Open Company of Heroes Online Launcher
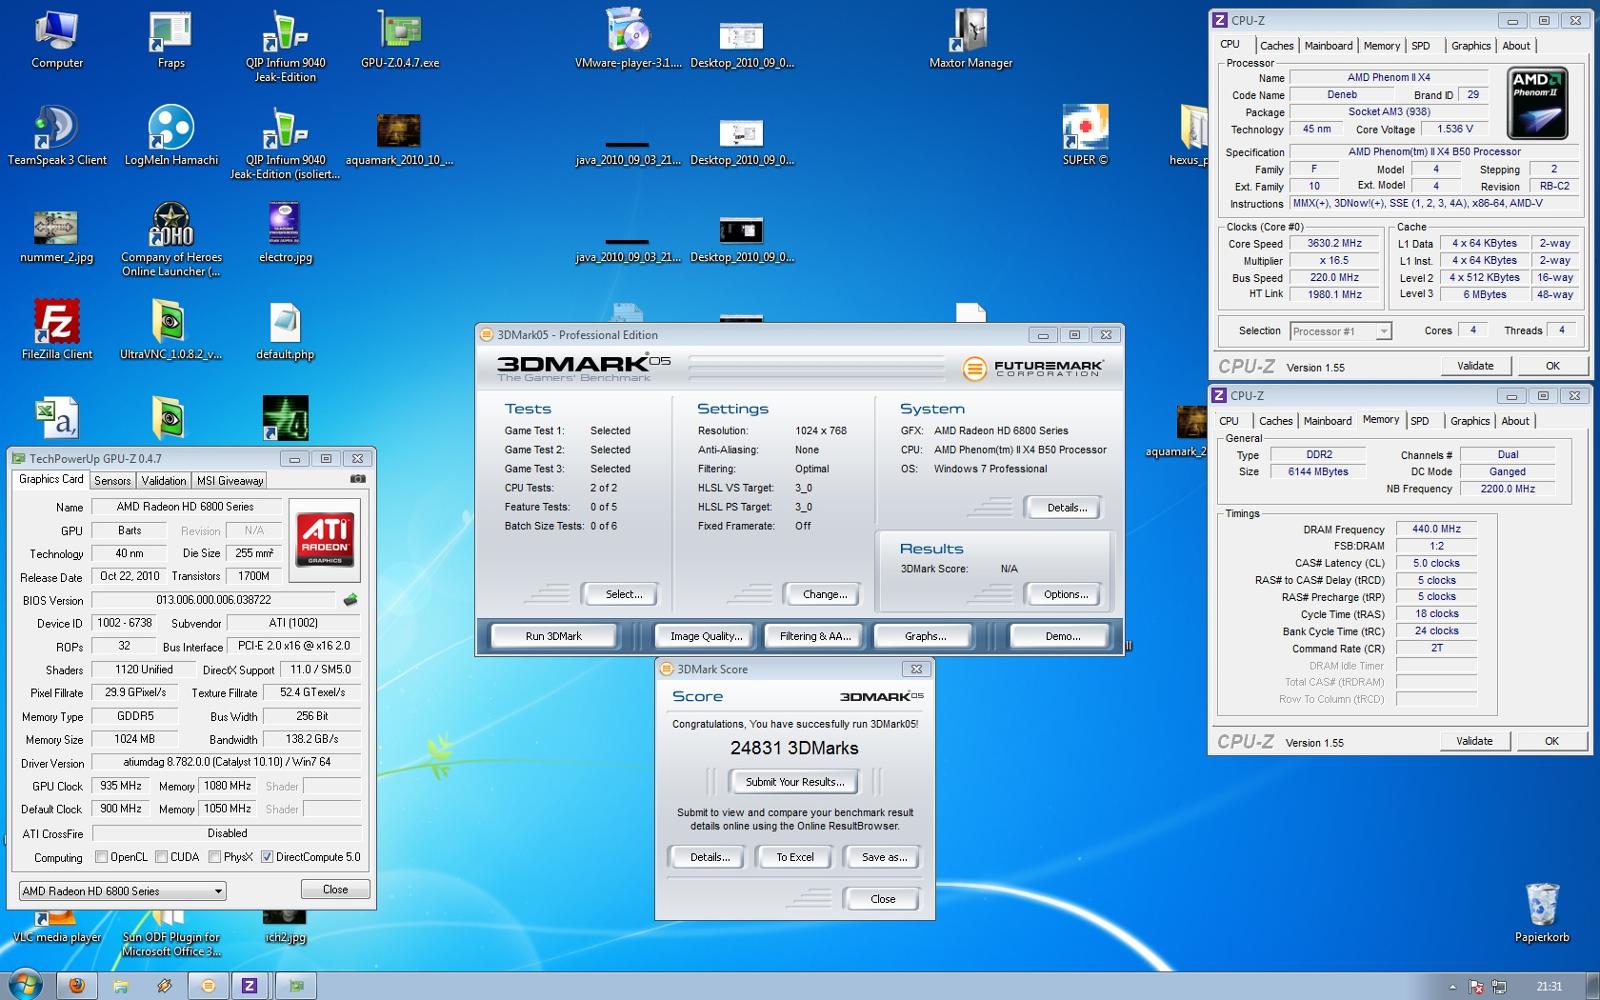1600x1000 pixels. 171,240
